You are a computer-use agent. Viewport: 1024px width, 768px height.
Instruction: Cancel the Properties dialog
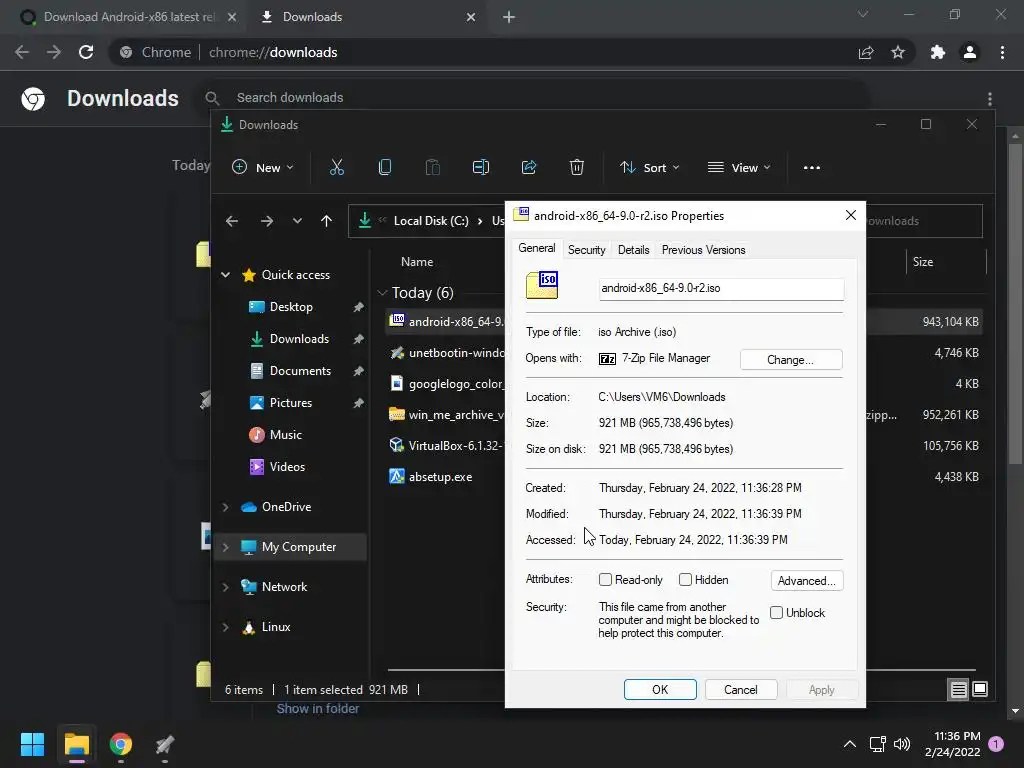point(741,690)
